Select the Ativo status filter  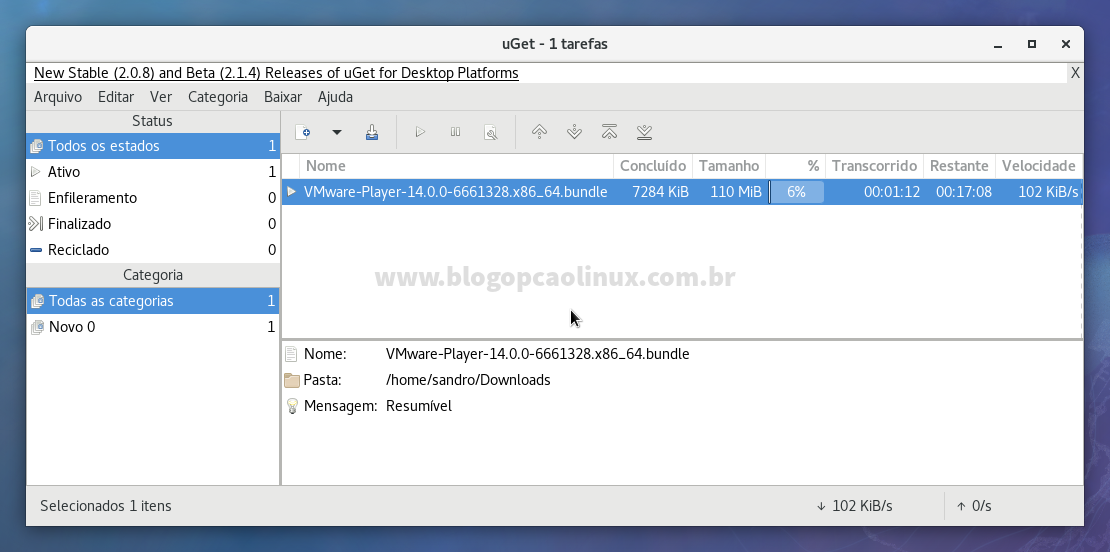[x=153, y=172]
